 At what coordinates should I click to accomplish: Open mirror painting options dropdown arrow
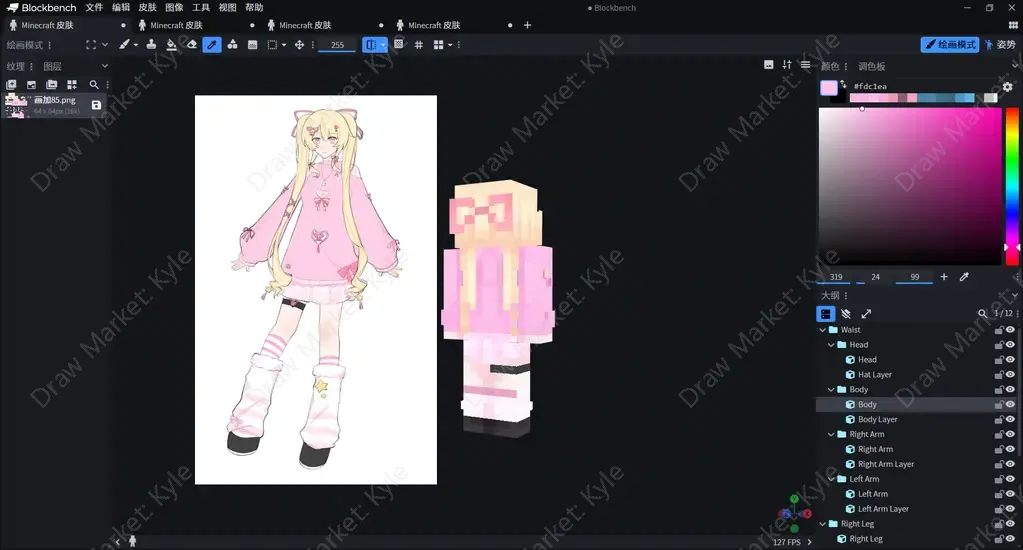click(383, 44)
